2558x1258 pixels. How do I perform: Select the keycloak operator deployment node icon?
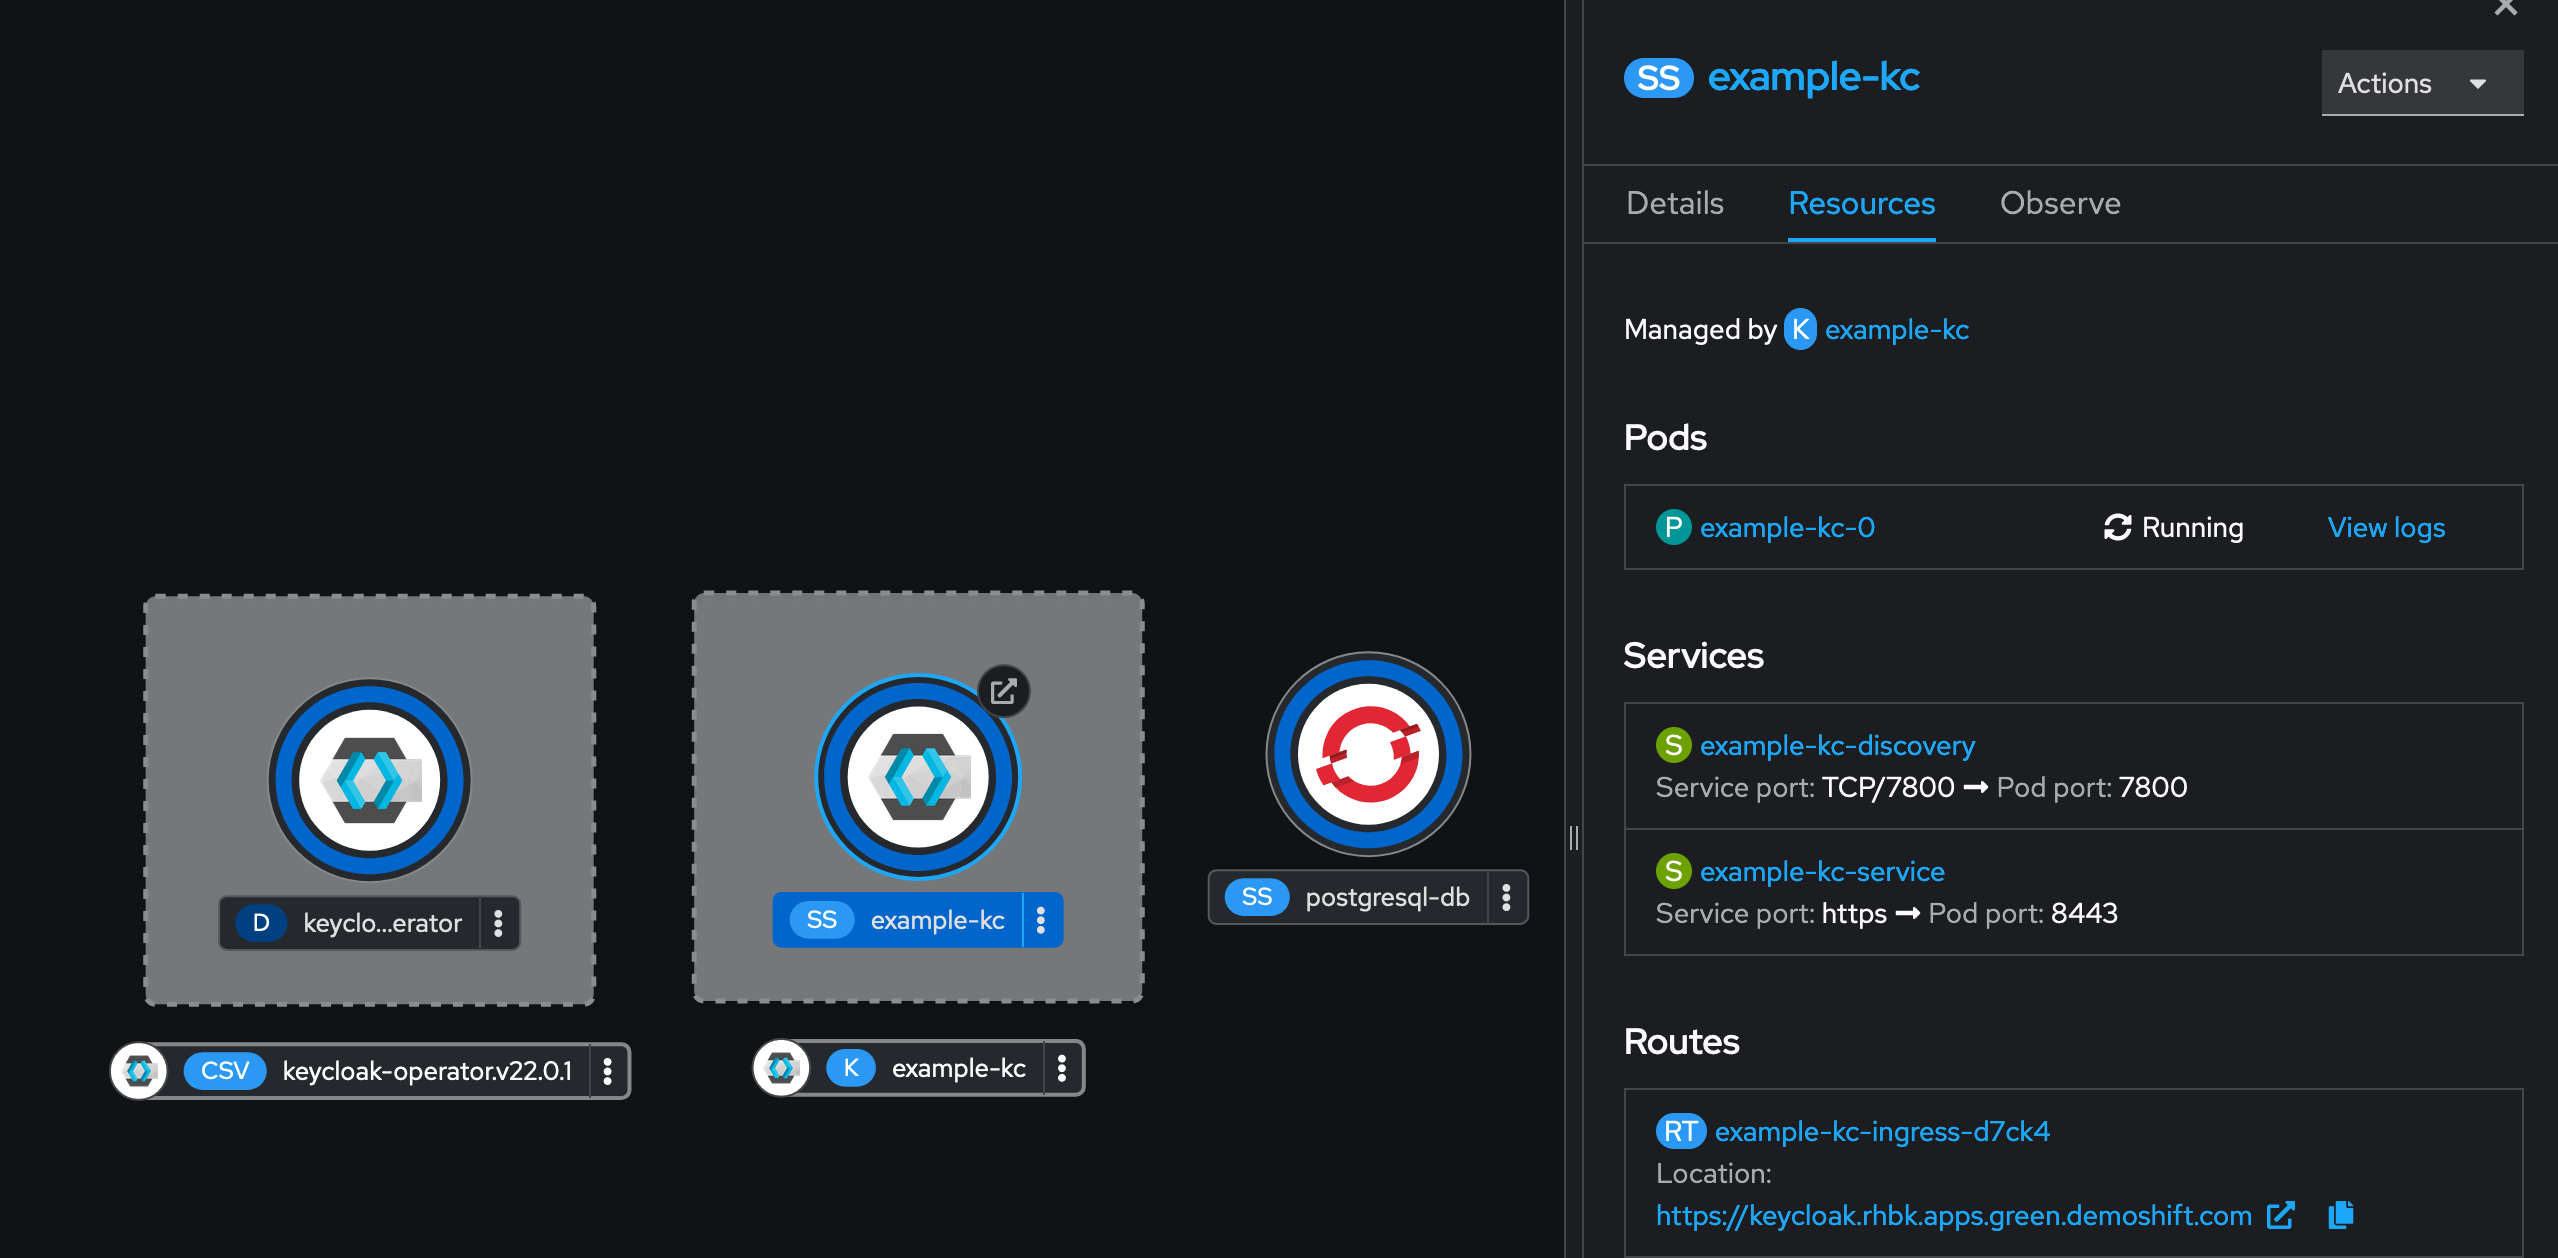coord(368,781)
